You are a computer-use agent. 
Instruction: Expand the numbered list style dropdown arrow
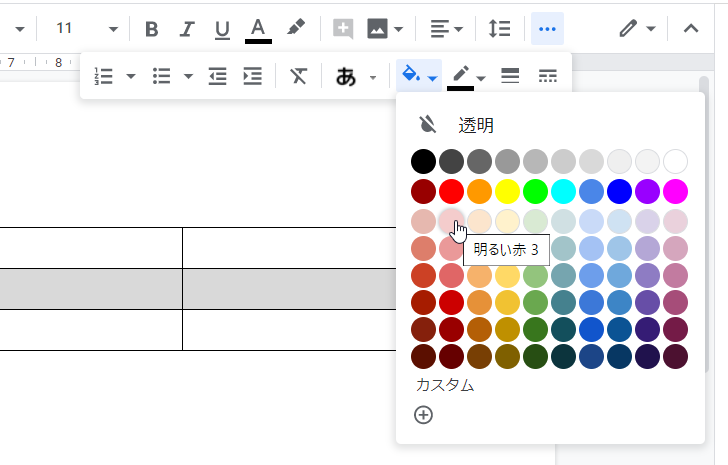(131, 76)
